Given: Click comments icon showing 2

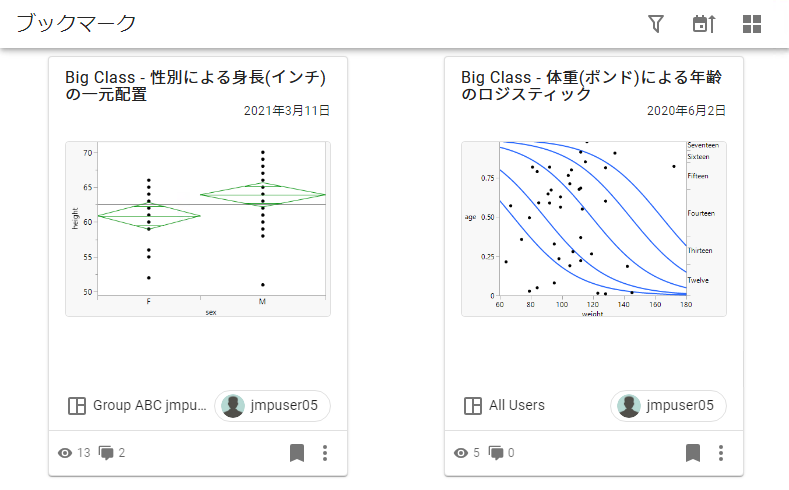Looking at the screenshot, I should 107,453.
